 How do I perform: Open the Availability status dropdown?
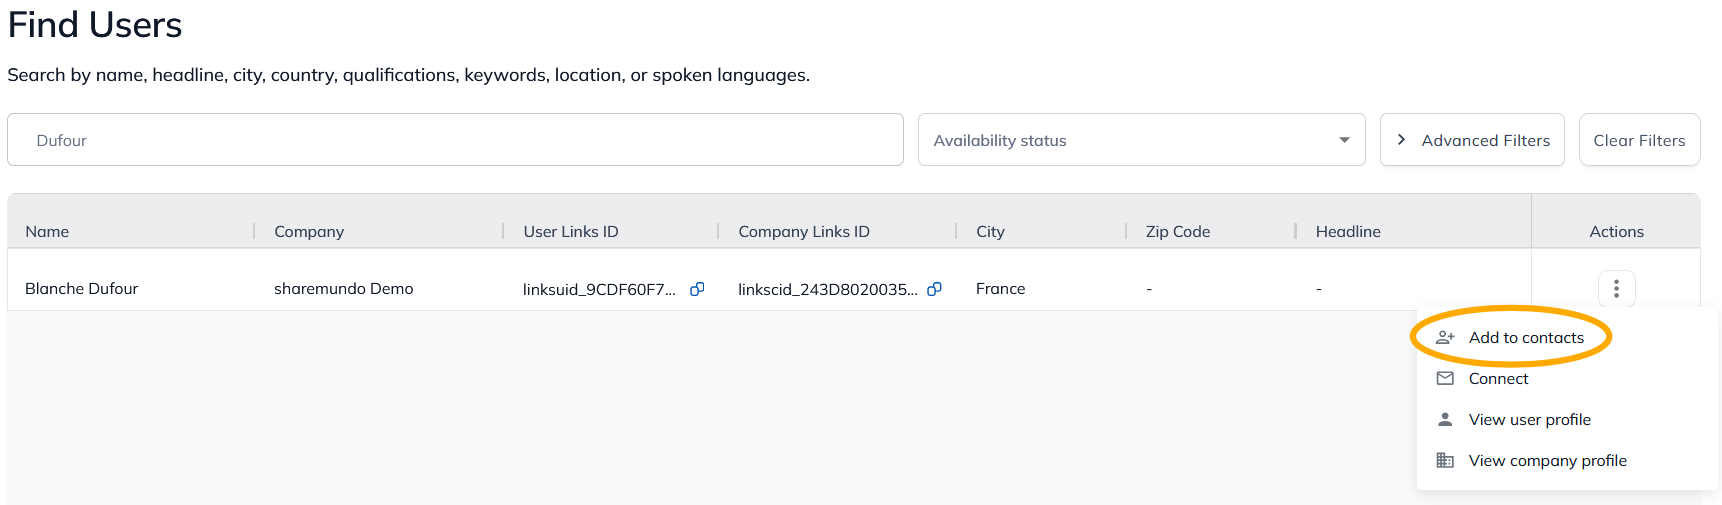pos(1141,140)
